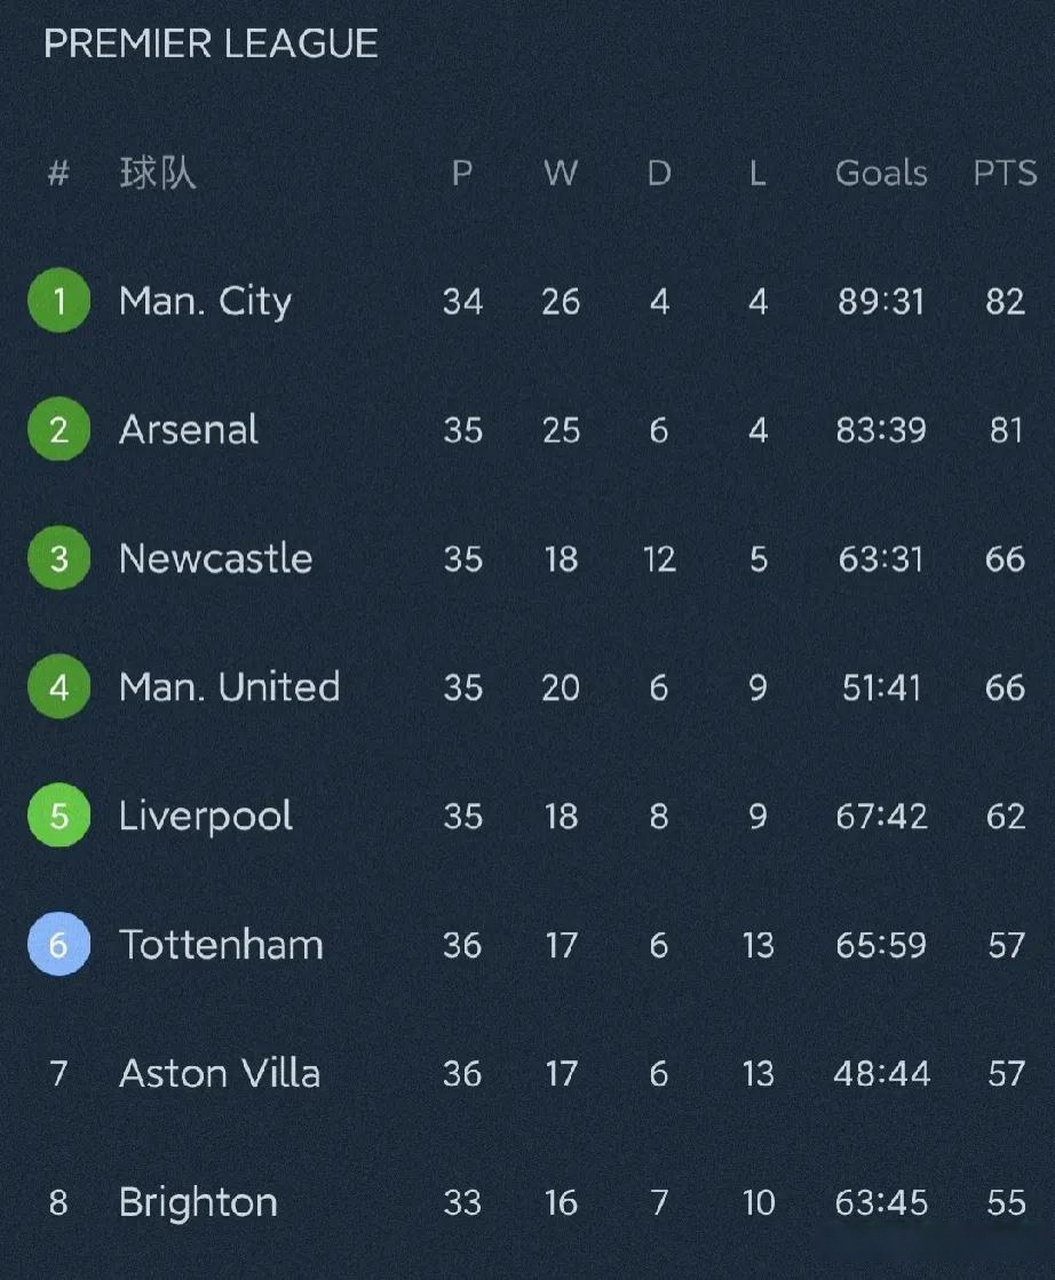Select the Liverpool team name
The image size is (1055, 1280).
point(206,817)
